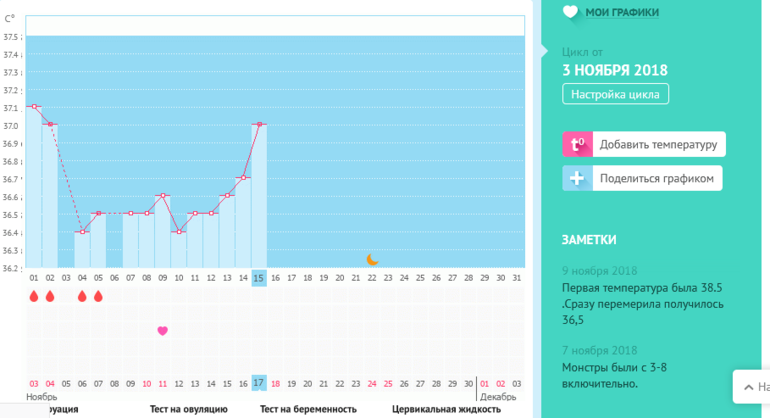Viewport: 770px width, 418px height.
Task: Click the orange moon icon on day 22
Action: click(x=372, y=259)
